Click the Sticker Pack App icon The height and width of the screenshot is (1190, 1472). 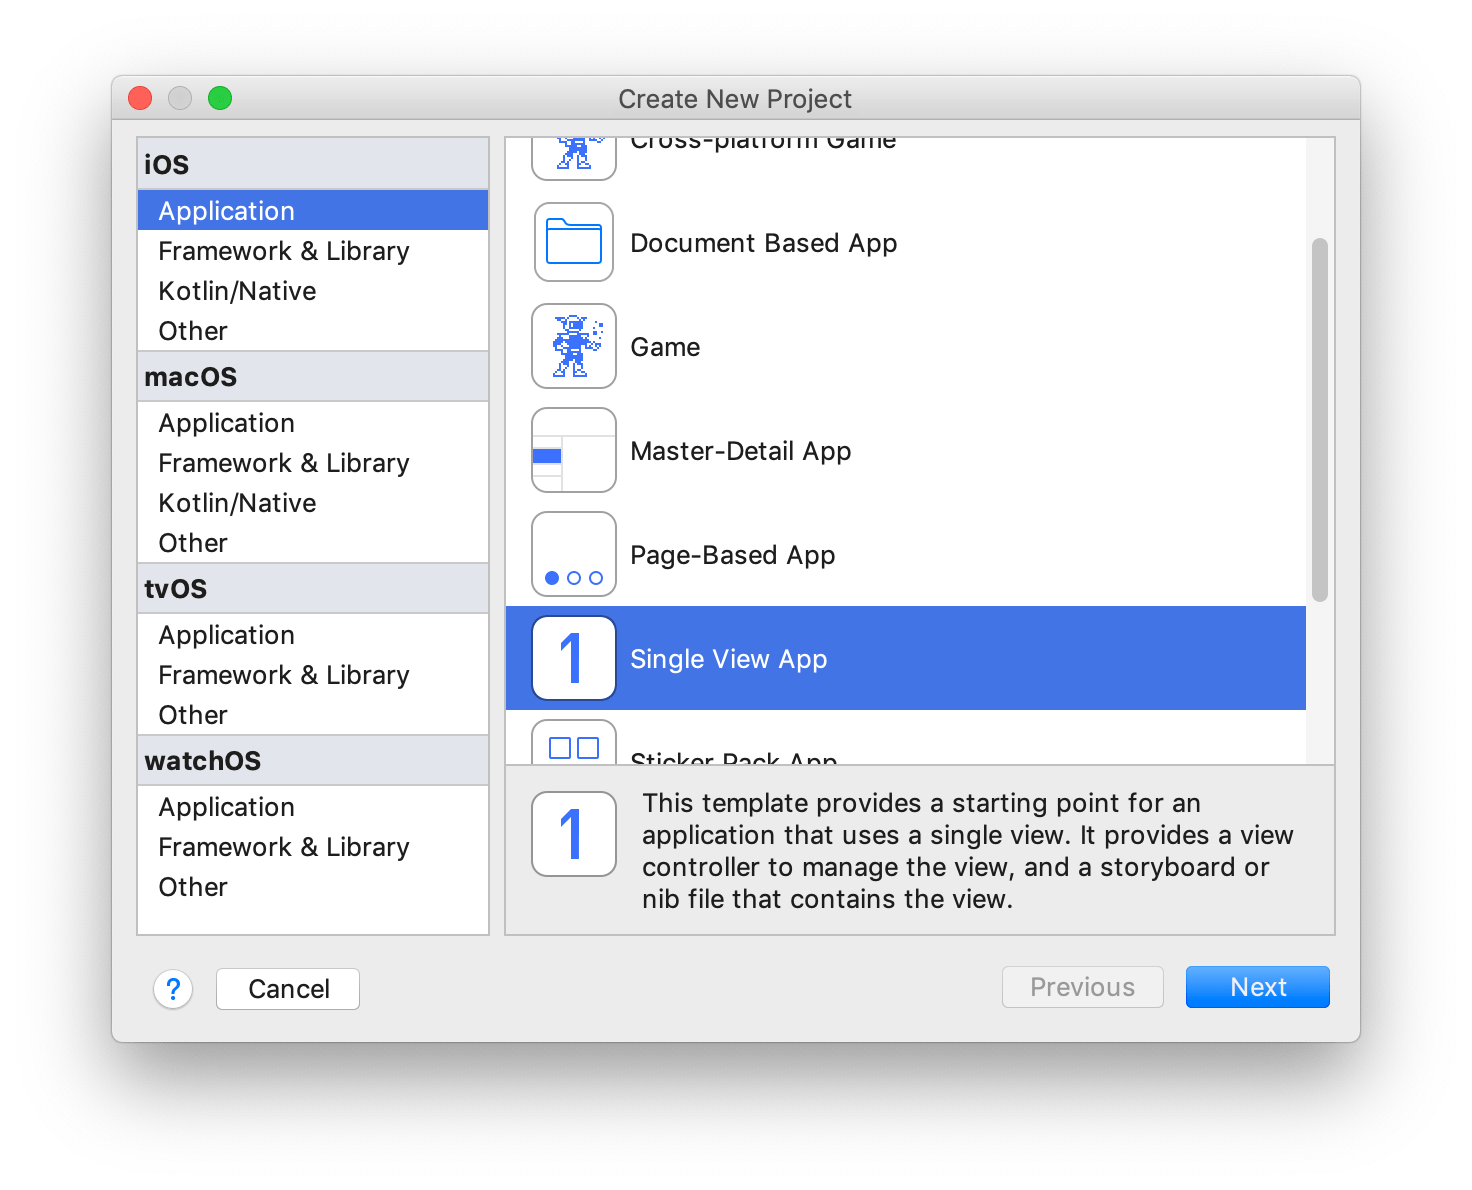pos(574,742)
